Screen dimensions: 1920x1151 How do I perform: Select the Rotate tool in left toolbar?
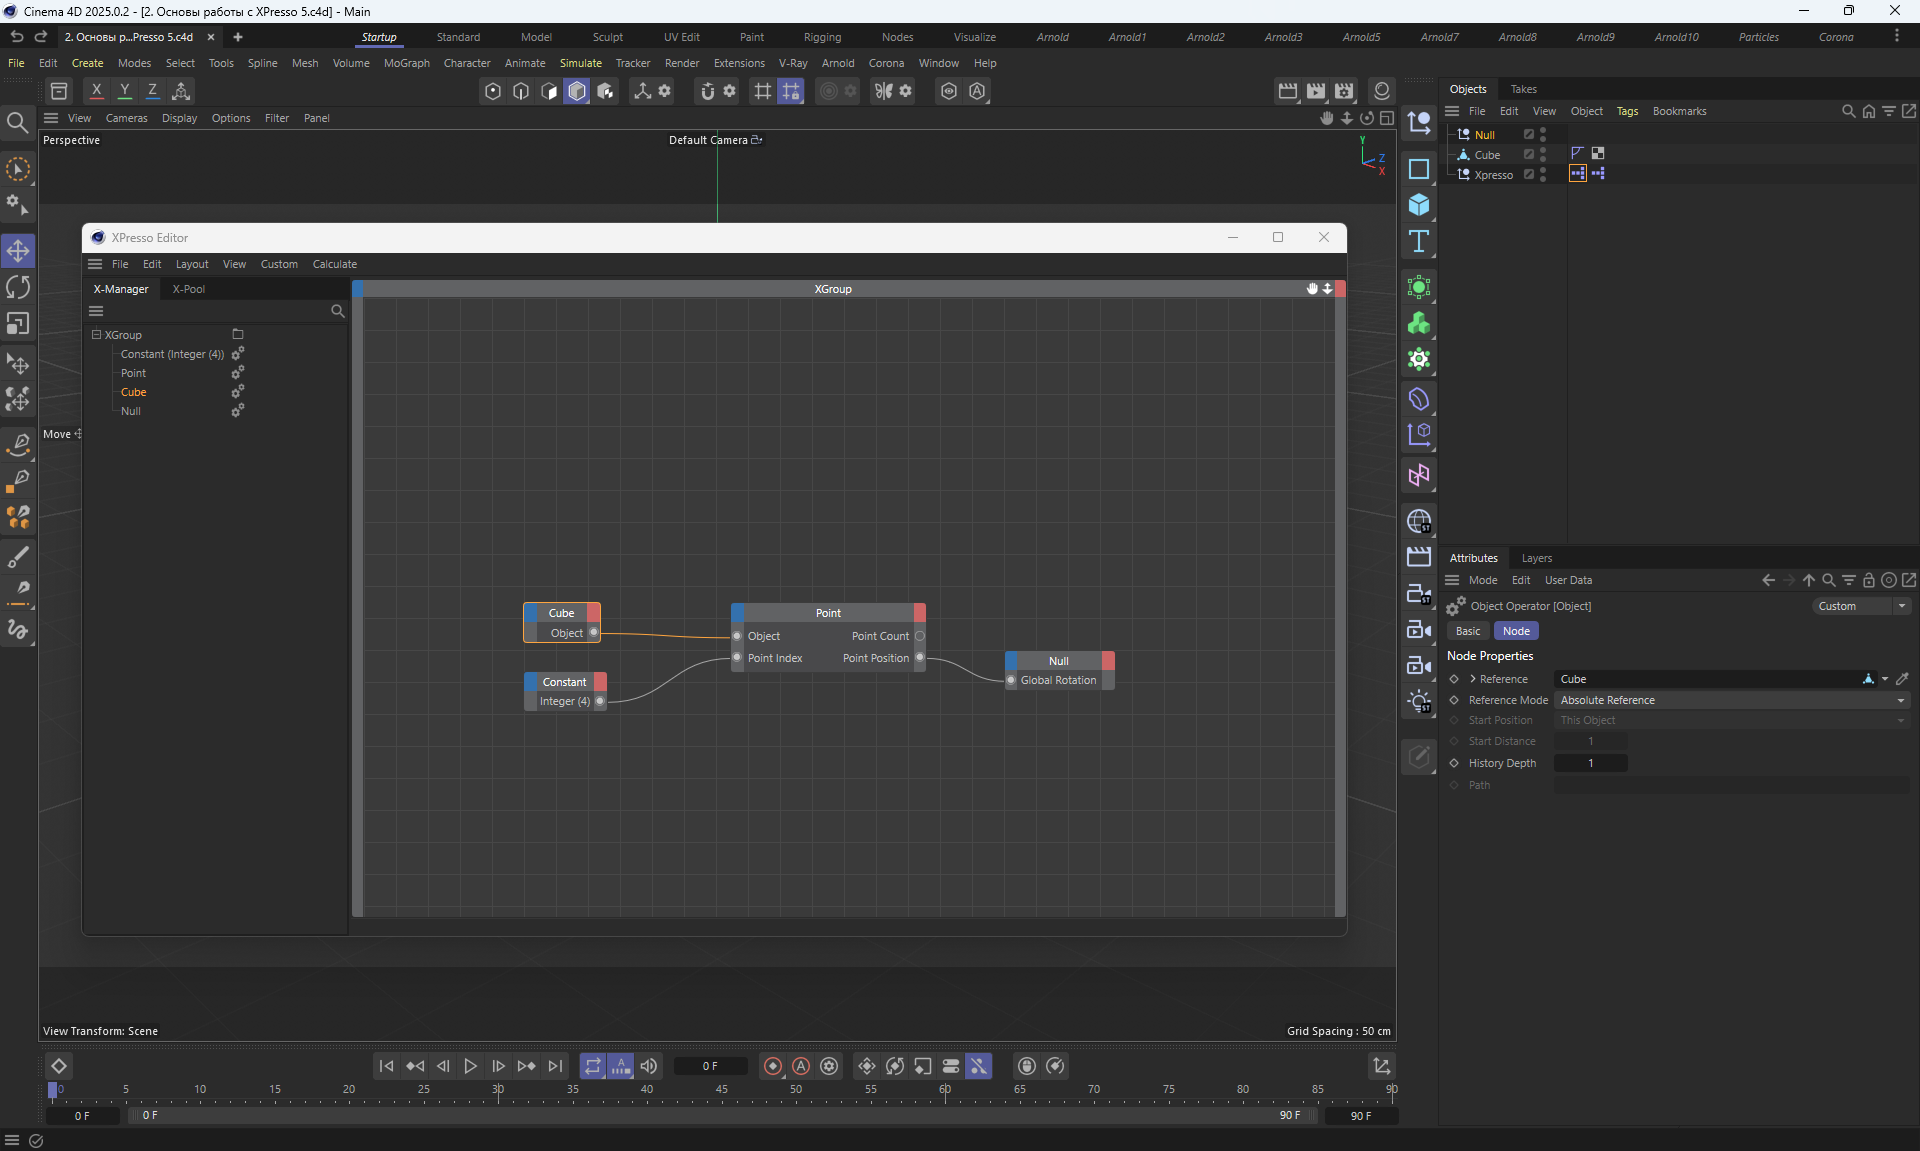click(x=18, y=287)
